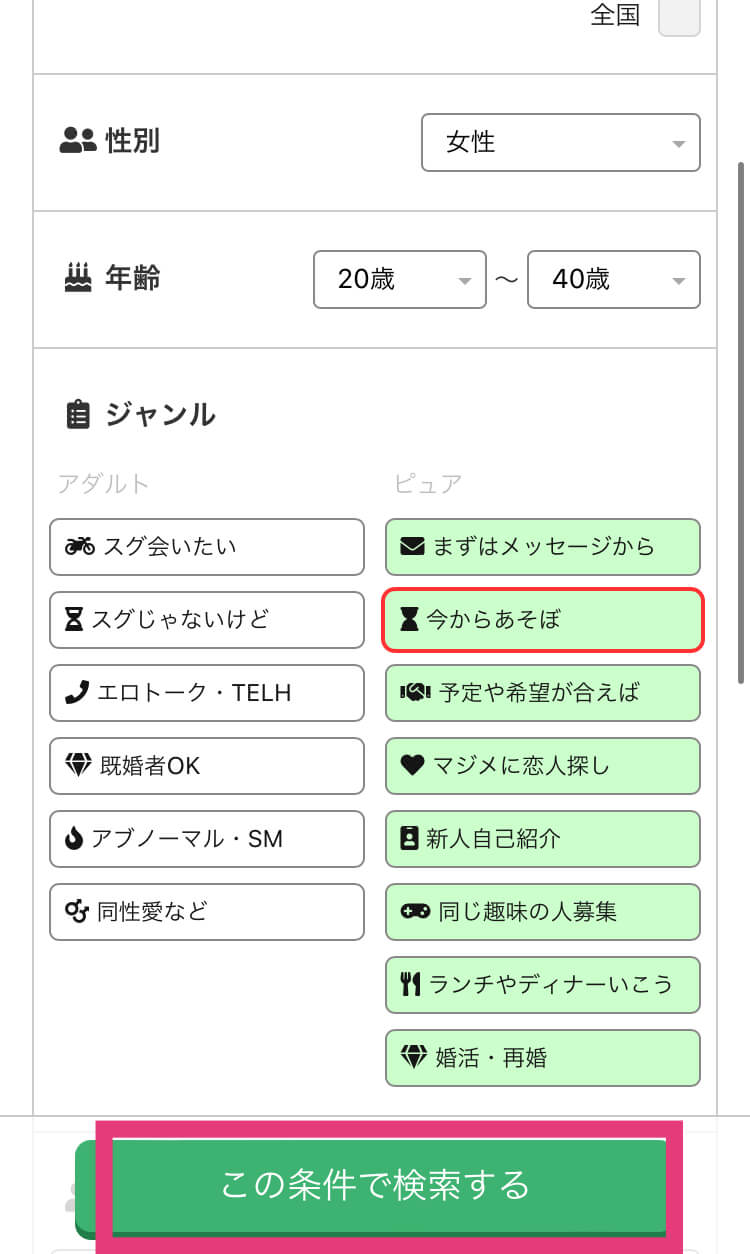The width and height of the screenshot is (750, 1254).
Task: Open the minimum age dropdown showing 20歳
Action: coord(399,279)
